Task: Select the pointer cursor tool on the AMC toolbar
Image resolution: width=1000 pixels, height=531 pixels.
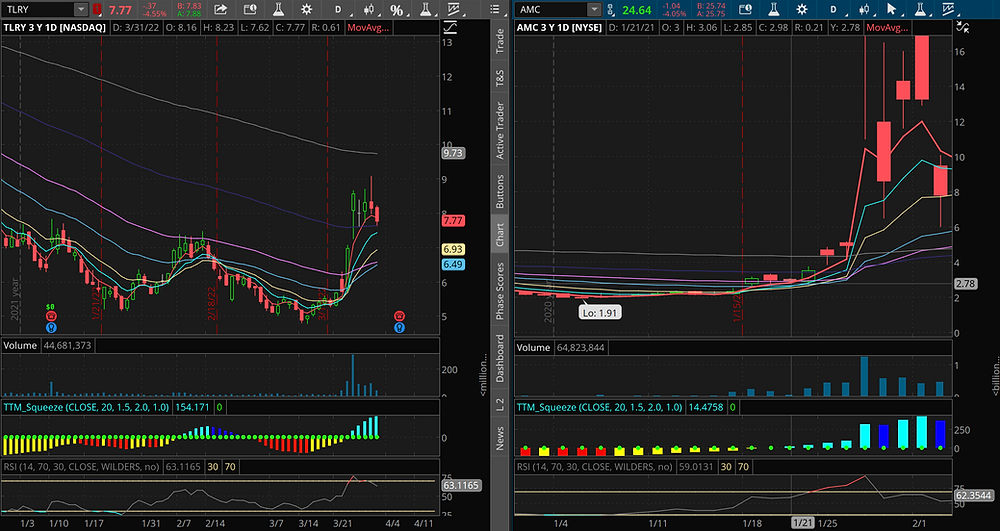Action: (x=892, y=10)
